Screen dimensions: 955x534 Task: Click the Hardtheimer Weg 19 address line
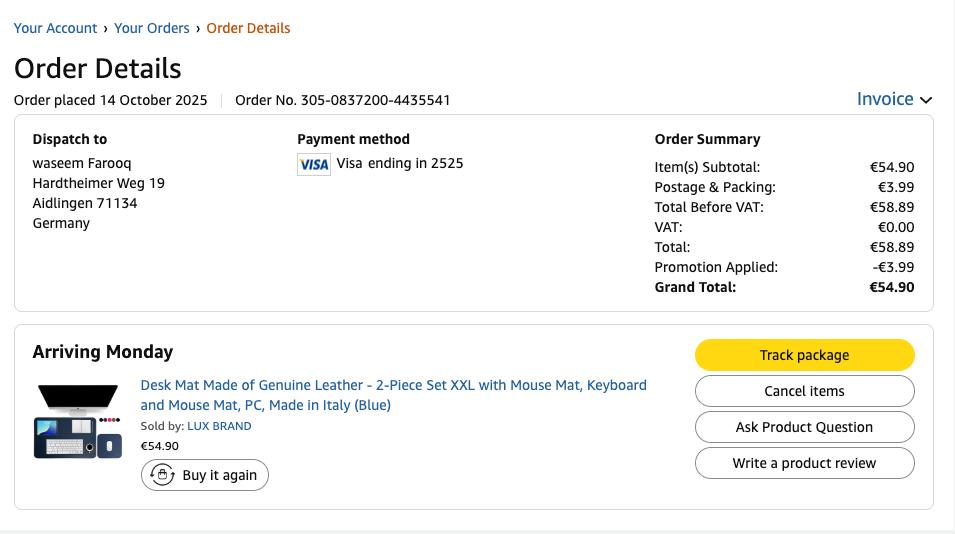(99, 183)
